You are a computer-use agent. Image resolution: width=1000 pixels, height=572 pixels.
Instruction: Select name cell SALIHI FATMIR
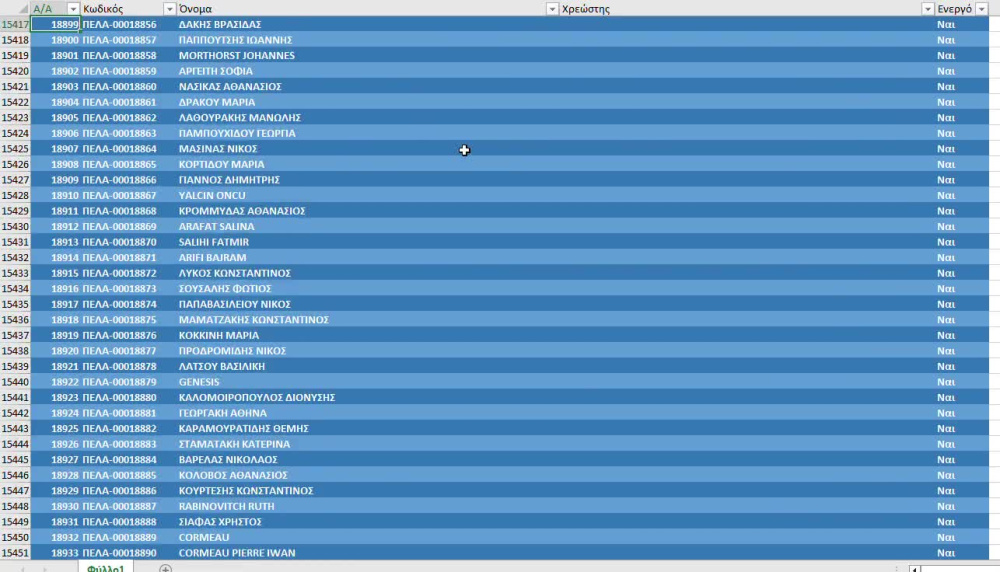(367, 242)
